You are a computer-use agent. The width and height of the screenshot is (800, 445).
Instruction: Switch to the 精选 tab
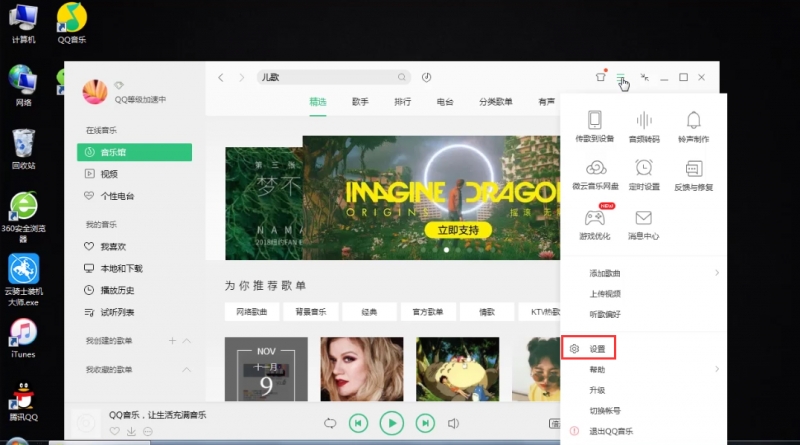(318, 102)
